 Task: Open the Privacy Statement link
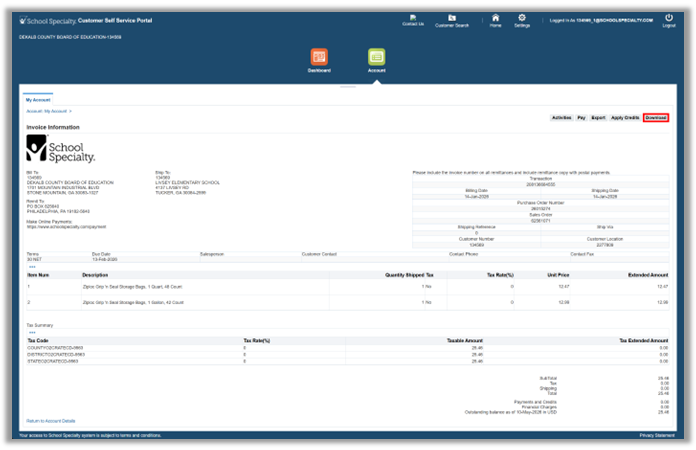(657, 435)
